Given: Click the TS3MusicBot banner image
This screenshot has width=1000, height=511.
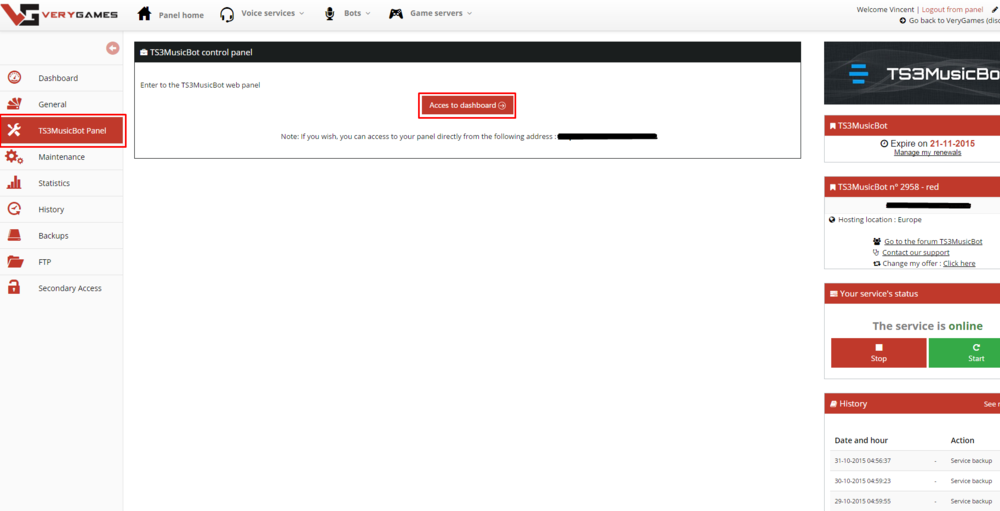Looking at the screenshot, I should pos(912,73).
